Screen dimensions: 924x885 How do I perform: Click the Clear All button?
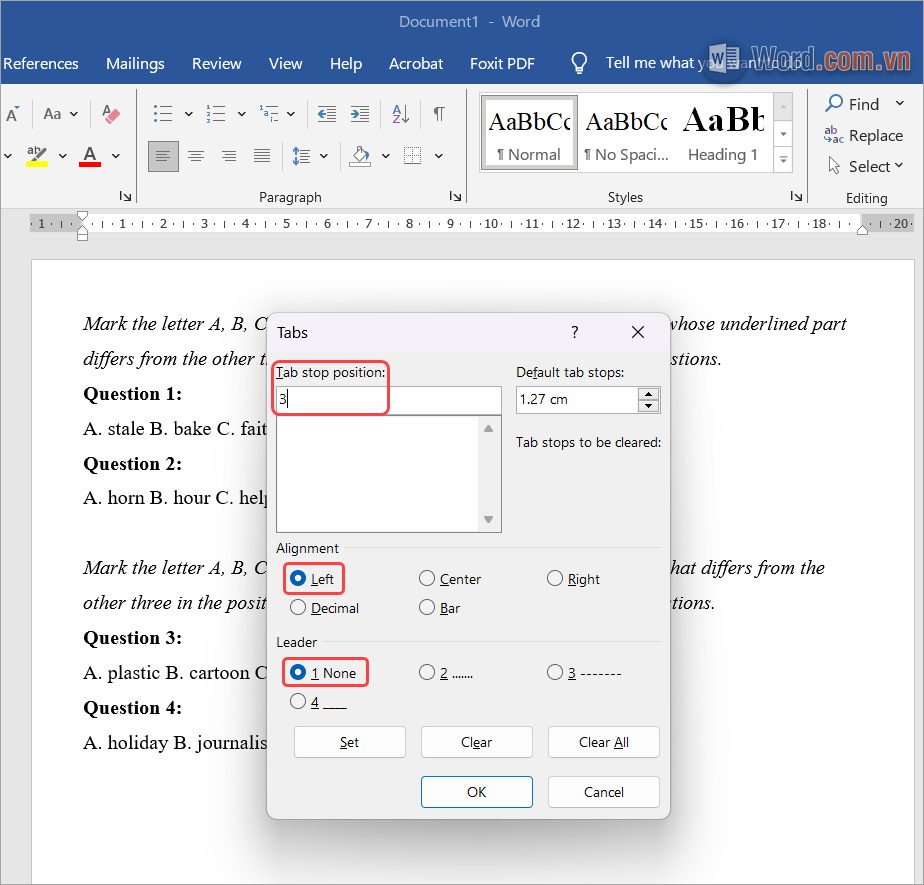click(x=603, y=742)
